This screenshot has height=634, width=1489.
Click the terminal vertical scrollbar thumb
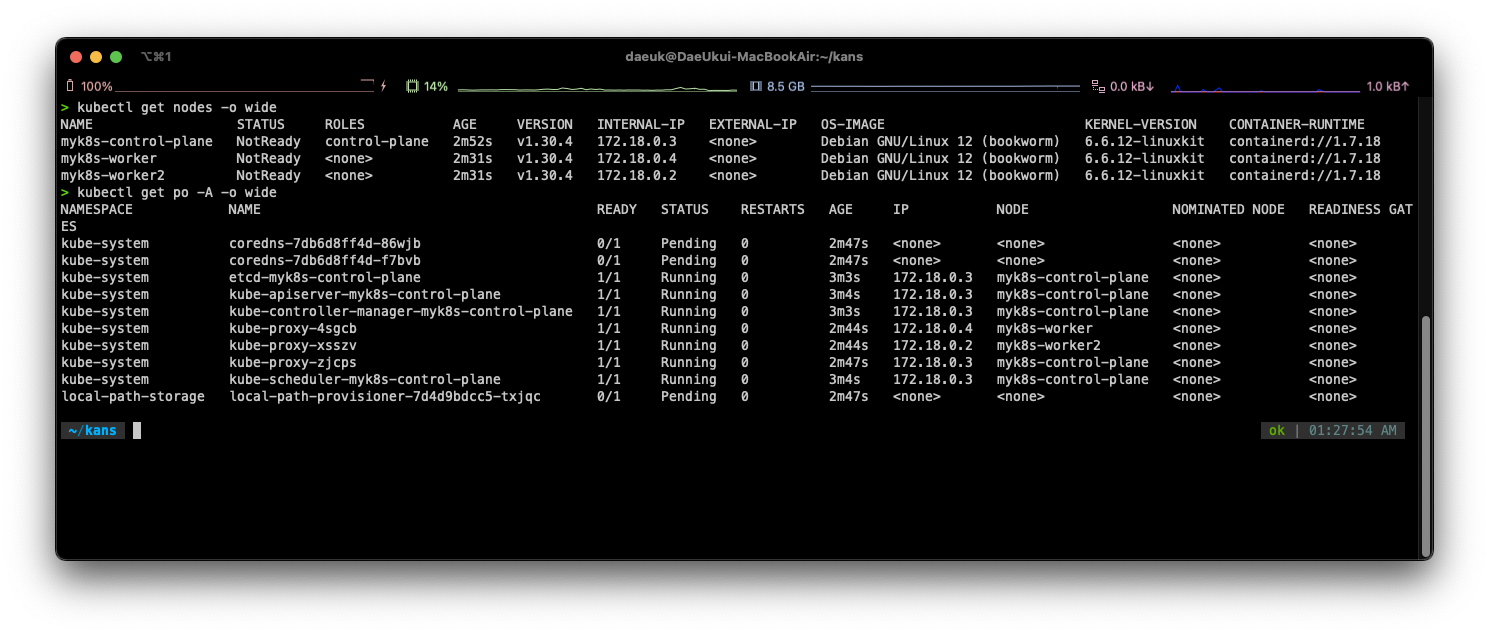click(x=1425, y=435)
